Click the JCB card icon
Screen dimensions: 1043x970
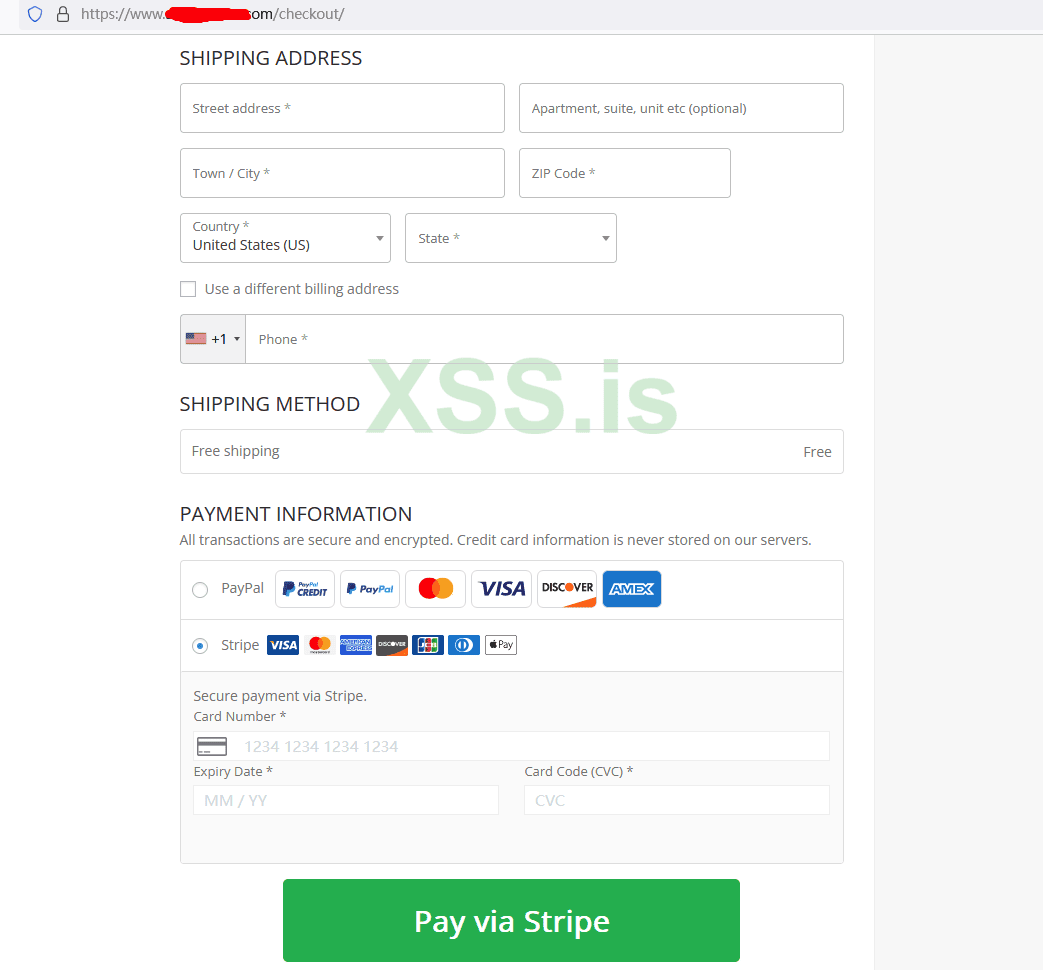pyautogui.click(x=428, y=645)
